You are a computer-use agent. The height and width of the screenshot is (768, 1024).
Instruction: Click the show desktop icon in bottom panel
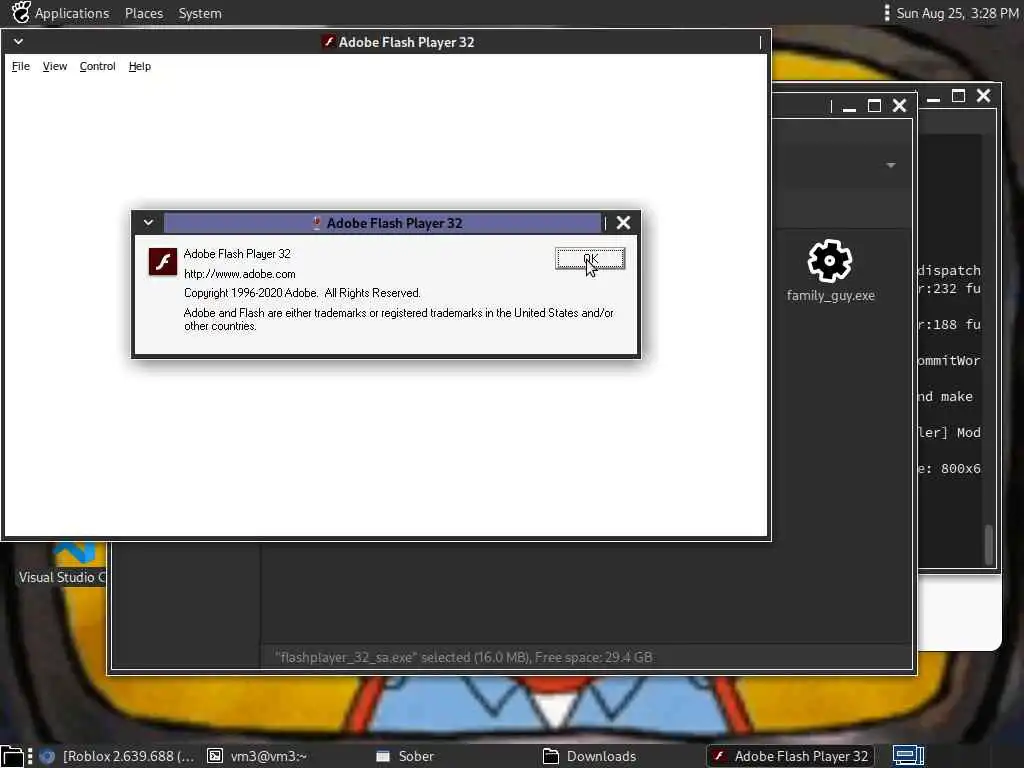(x=12, y=756)
